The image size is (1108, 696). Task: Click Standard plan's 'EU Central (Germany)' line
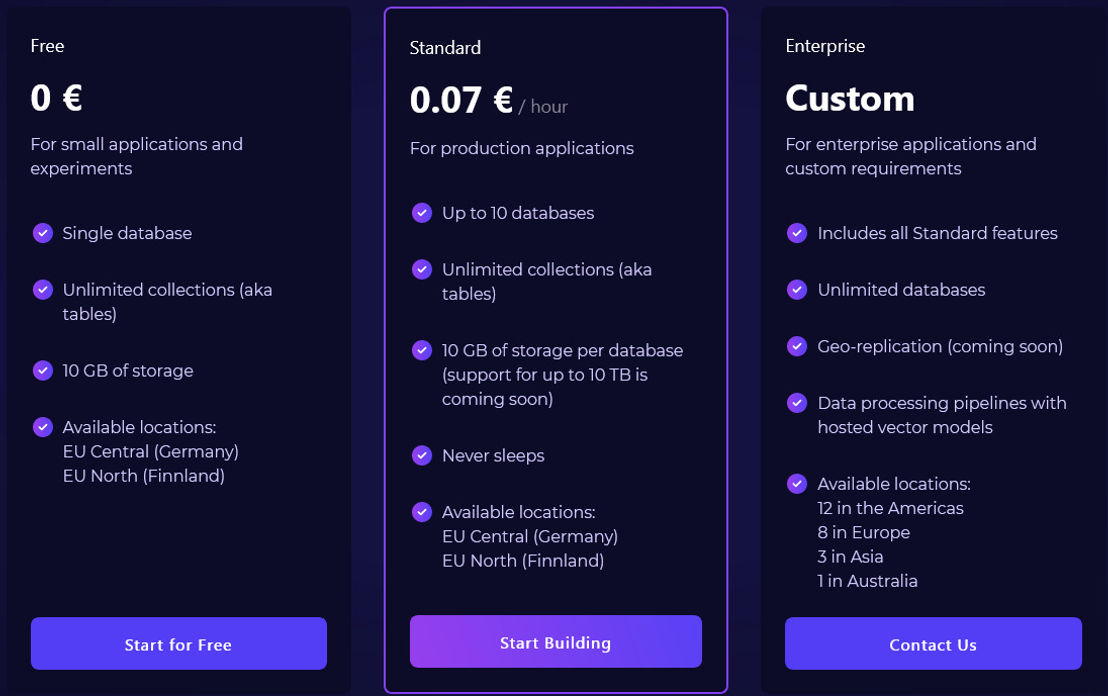530,536
